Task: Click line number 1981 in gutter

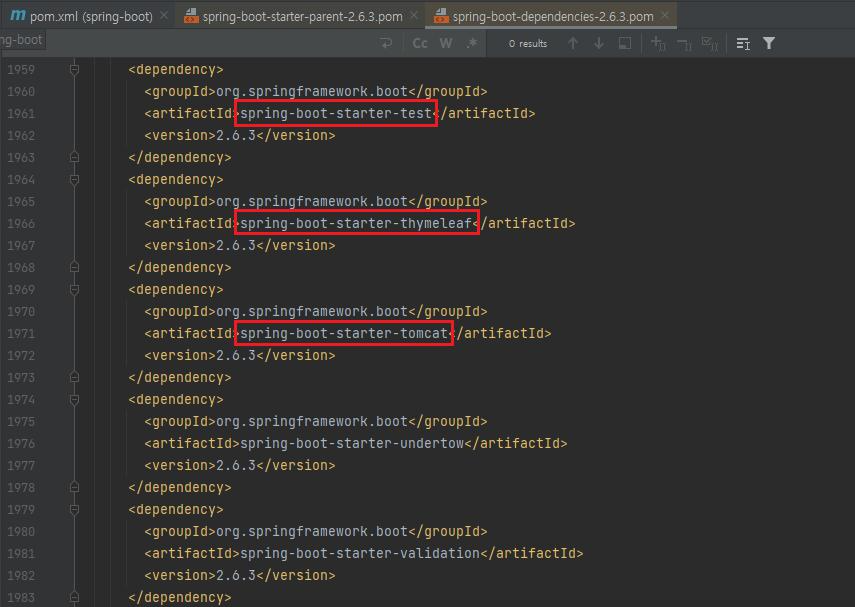Action: coord(21,554)
